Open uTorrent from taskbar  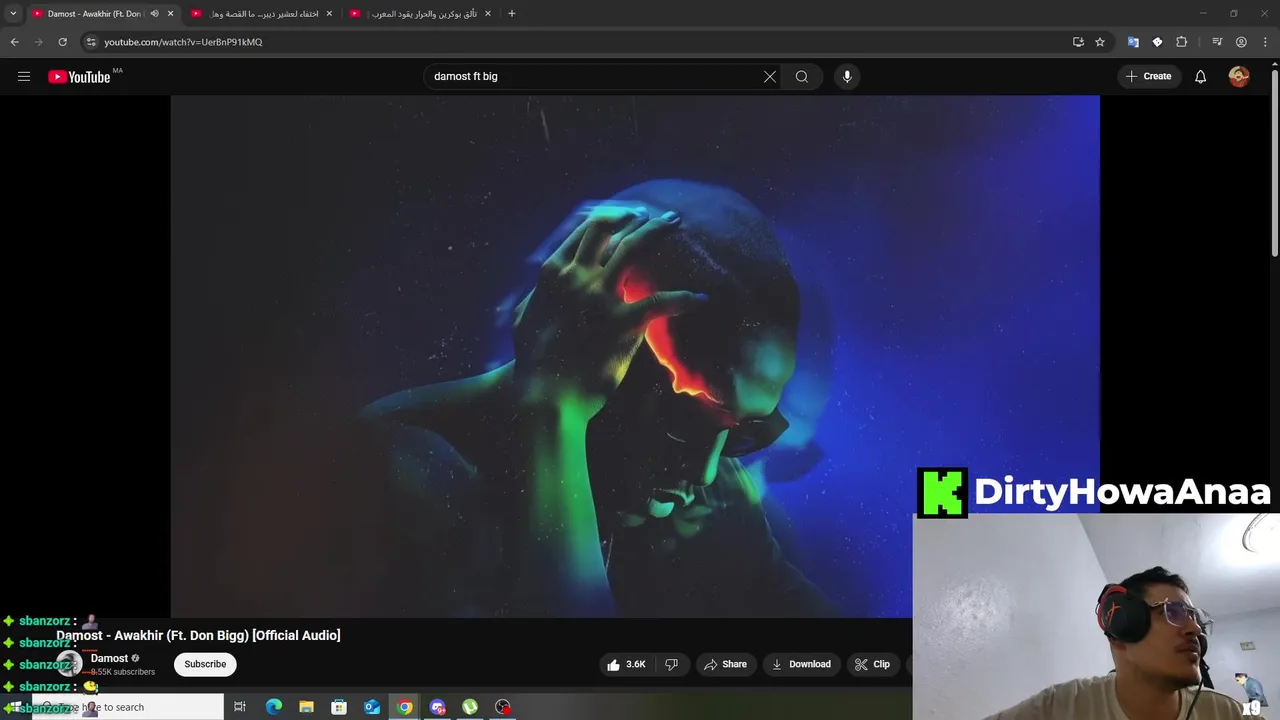[470, 707]
